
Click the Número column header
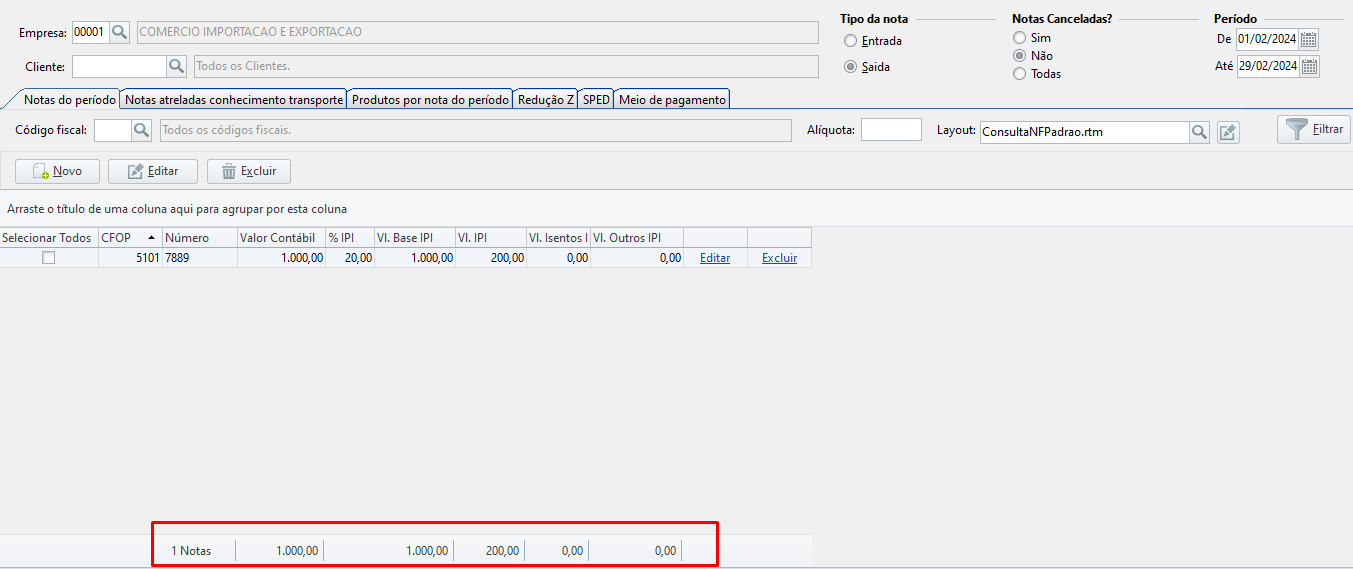pyautogui.click(x=200, y=238)
